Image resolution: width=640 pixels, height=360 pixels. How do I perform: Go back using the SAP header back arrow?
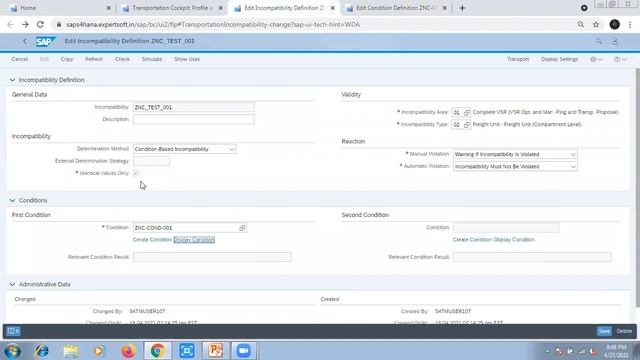click(x=25, y=41)
